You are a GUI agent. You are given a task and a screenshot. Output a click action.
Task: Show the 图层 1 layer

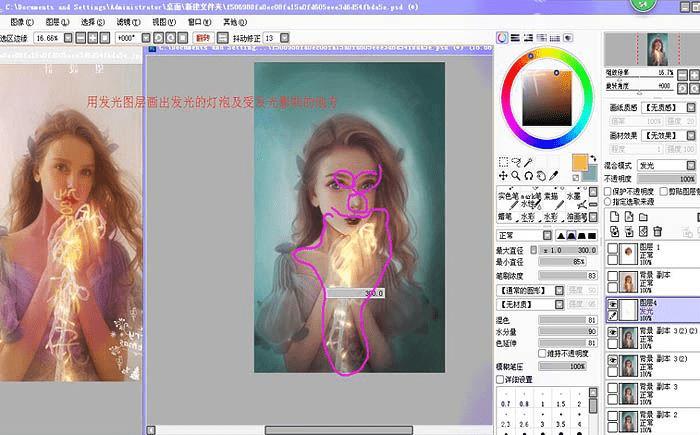[613, 248]
